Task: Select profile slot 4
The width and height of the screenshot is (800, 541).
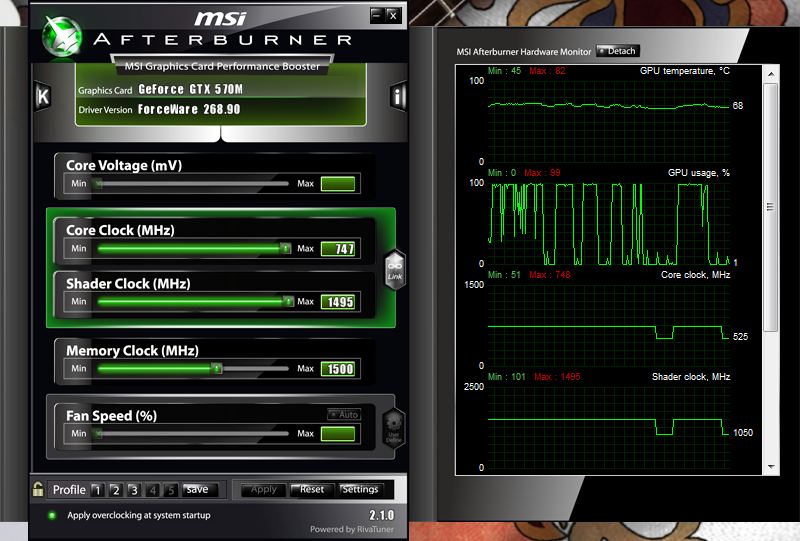Action: (x=152, y=490)
